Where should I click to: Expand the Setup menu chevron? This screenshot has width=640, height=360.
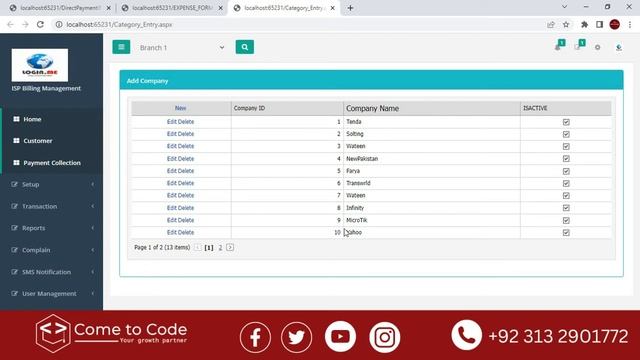(x=93, y=184)
